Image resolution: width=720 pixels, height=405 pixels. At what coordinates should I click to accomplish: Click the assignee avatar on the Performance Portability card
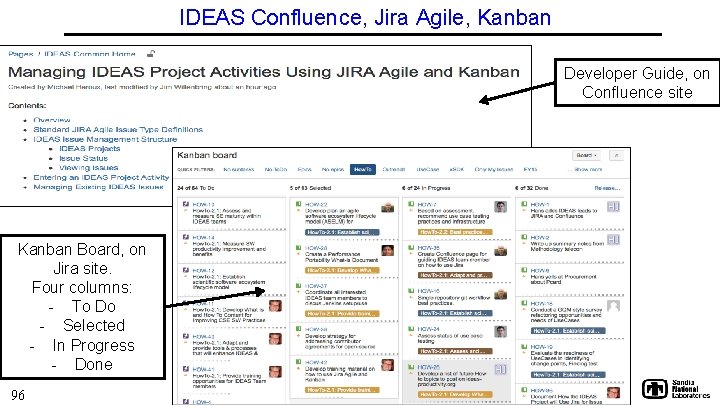388,250
